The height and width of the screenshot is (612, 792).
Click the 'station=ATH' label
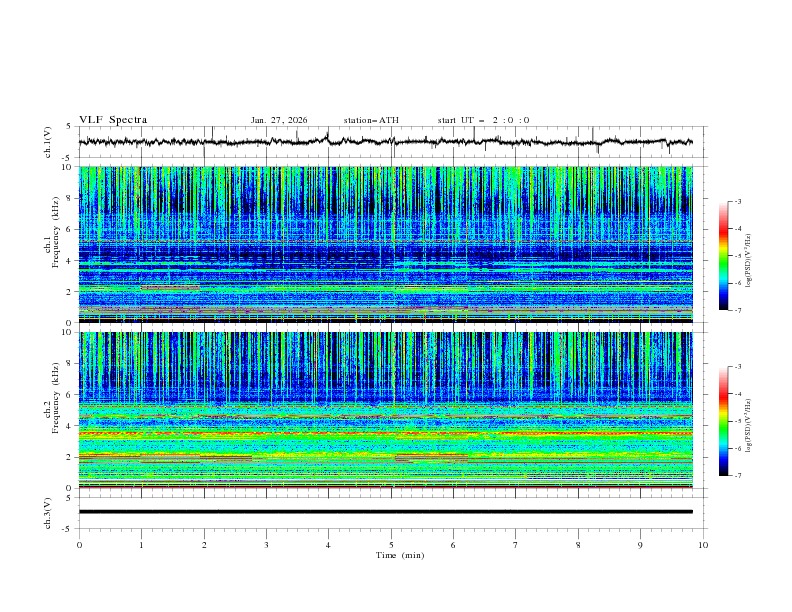pyautogui.click(x=371, y=120)
